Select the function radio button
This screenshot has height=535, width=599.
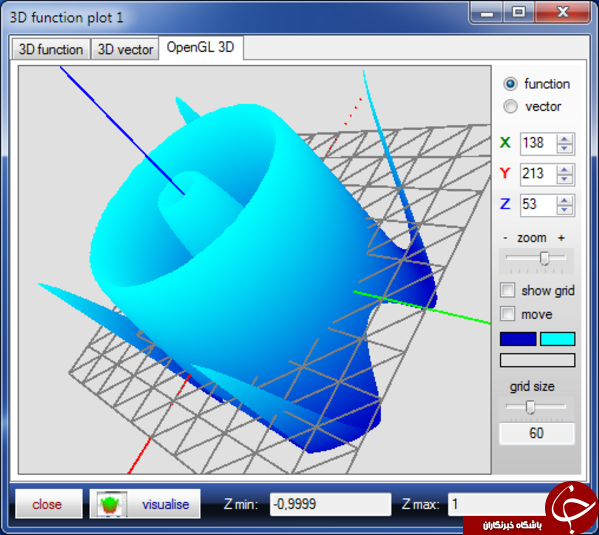(x=510, y=84)
